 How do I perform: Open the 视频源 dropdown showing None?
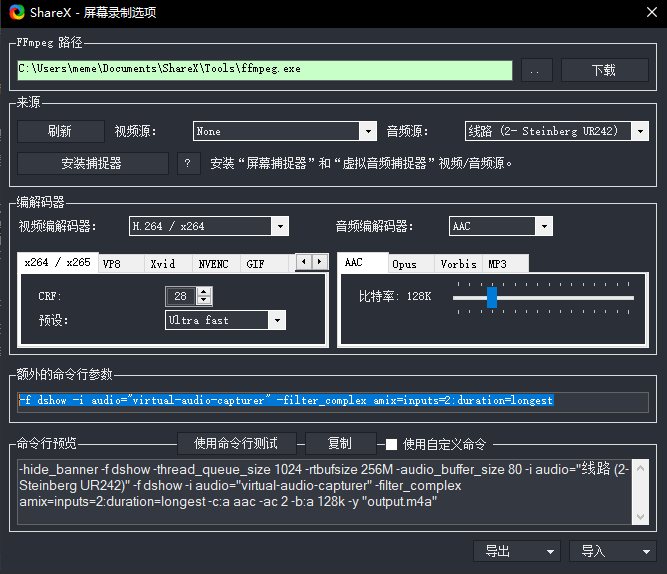click(284, 131)
